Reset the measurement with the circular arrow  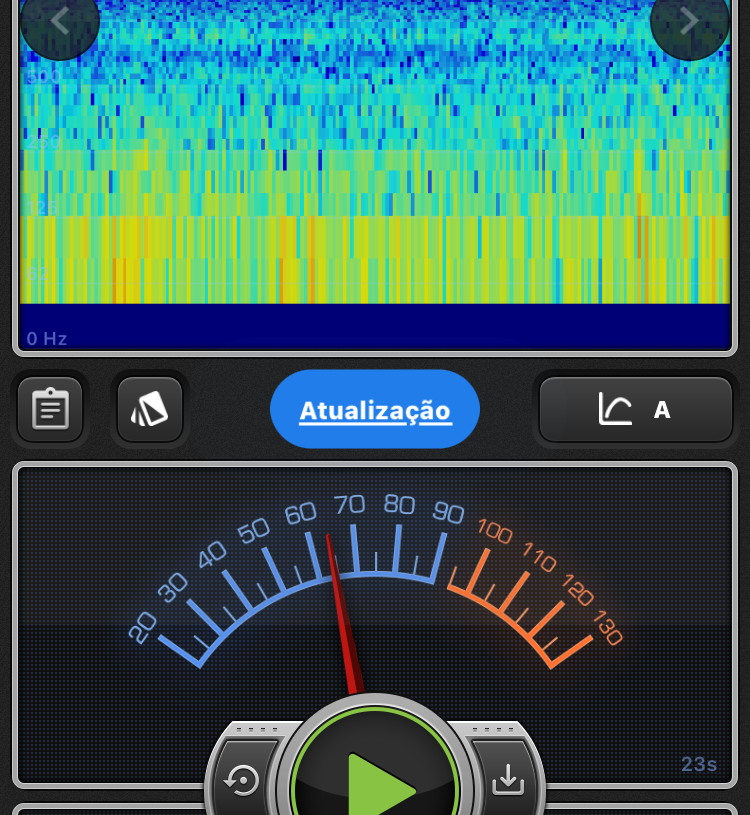point(243,779)
